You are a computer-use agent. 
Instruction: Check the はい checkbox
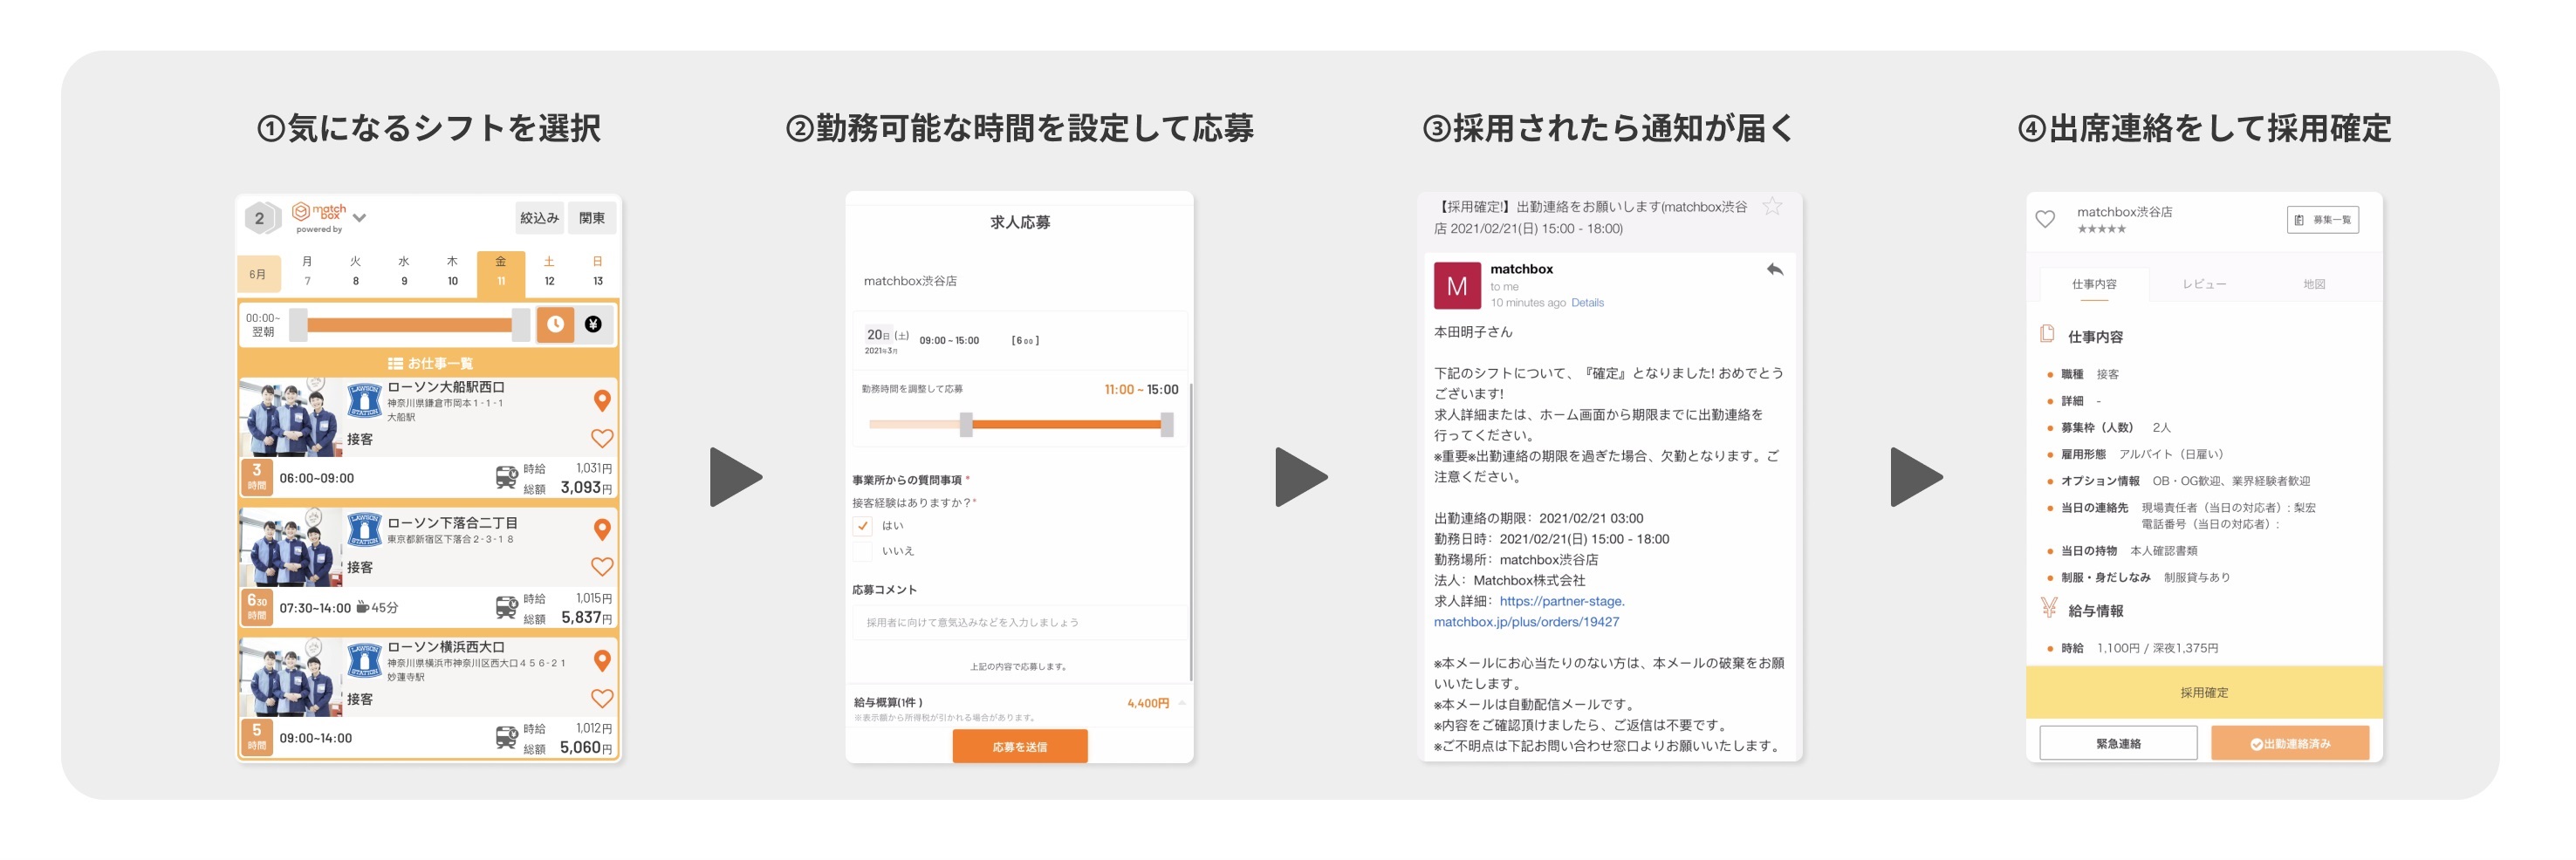tap(862, 526)
